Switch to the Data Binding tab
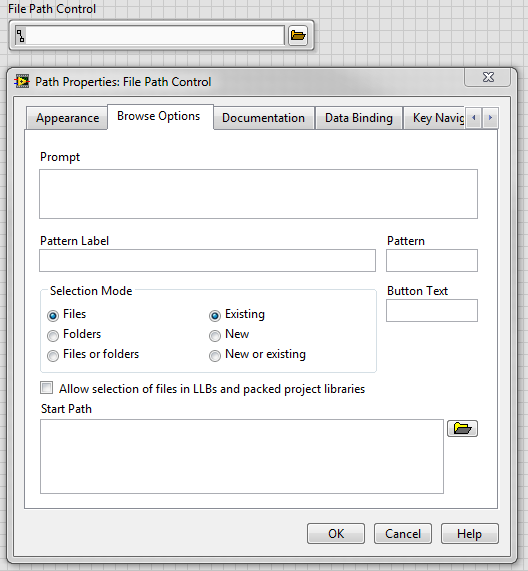This screenshot has height=571, width=528. (359, 118)
